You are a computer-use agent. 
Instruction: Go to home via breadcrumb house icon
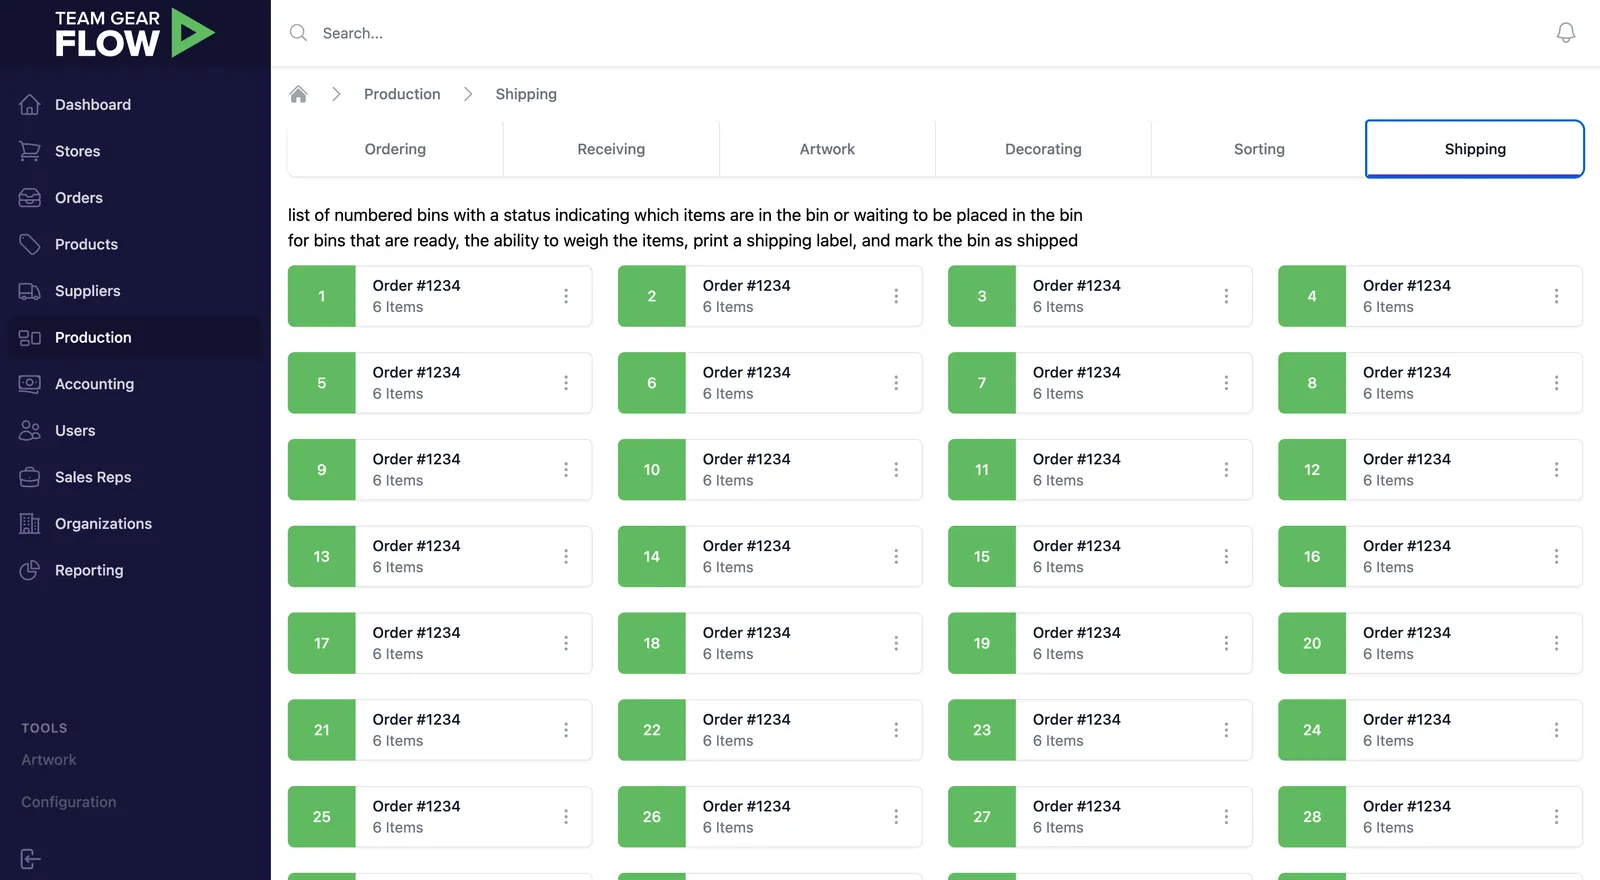point(298,94)
